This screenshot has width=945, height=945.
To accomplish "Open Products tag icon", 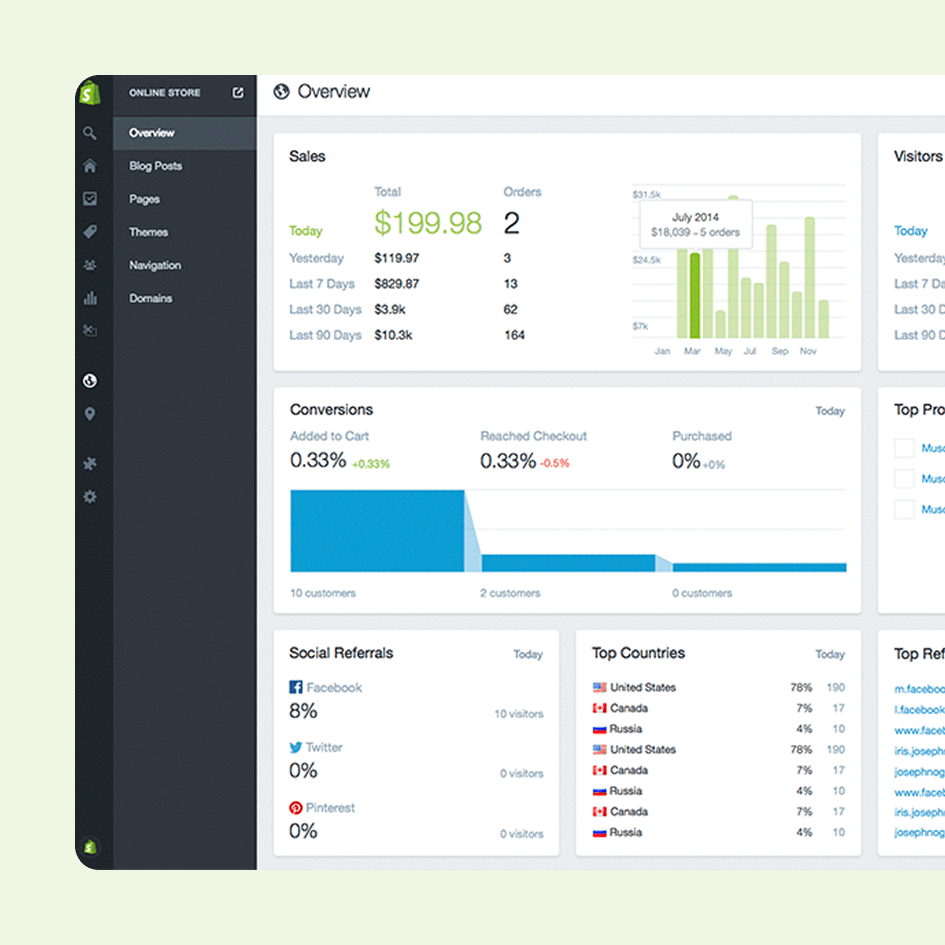I will click(90, 232).
